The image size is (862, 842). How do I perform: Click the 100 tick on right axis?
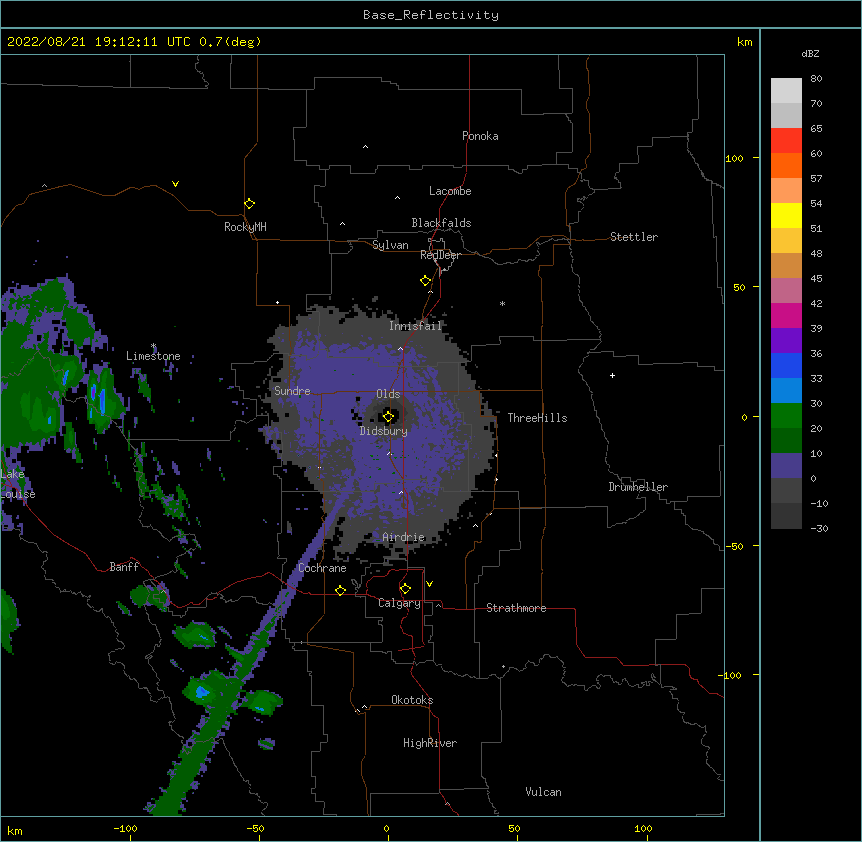pos(734,158)
